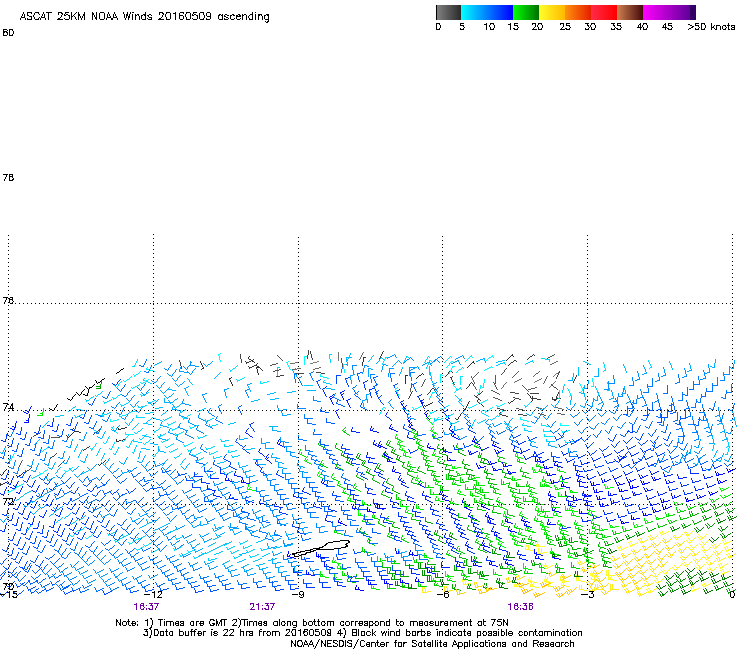This screenshot has width=740, height=650.
Task: Click the '74' latitude axis label
Action: click(x=8, y=407)
